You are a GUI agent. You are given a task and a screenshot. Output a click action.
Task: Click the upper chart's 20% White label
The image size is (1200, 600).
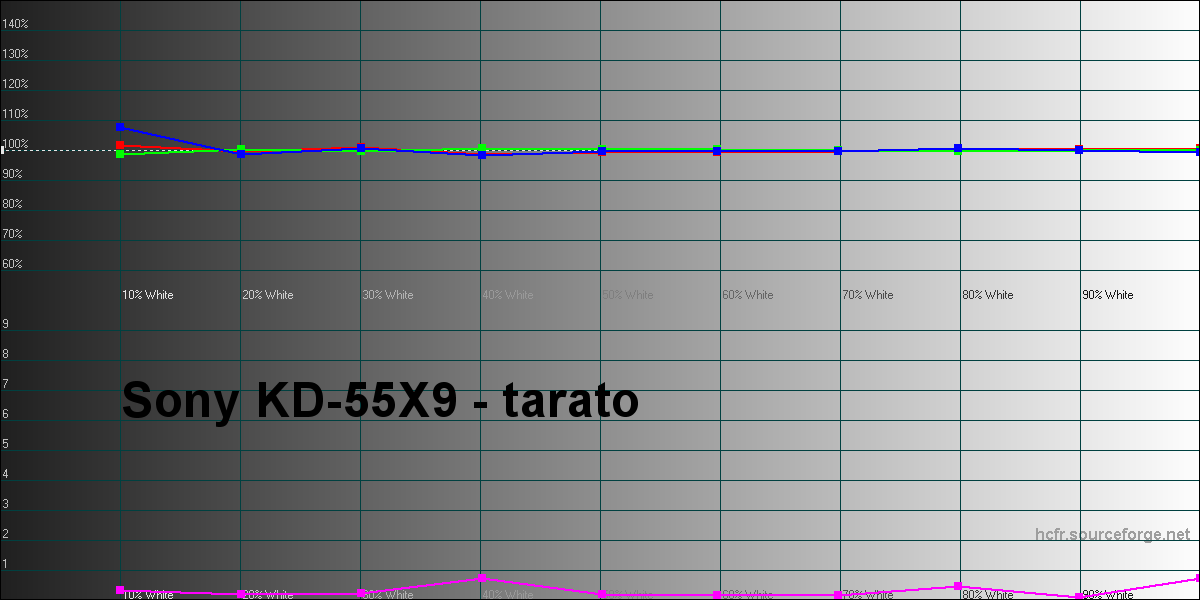click(x=268, y=295)
